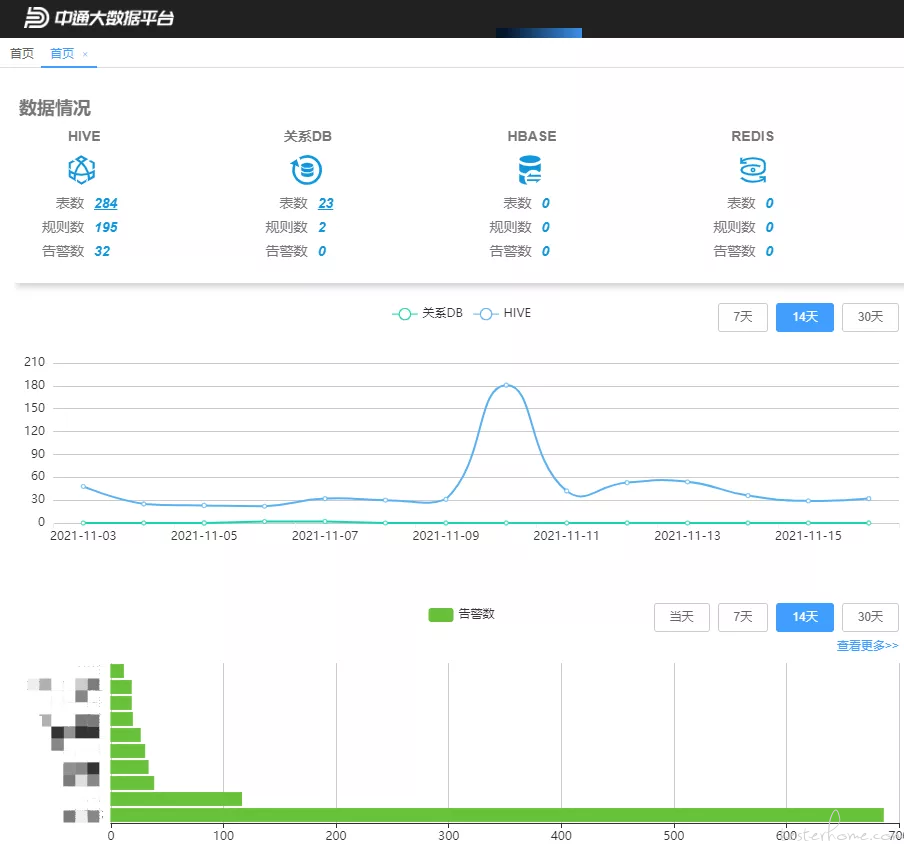
Task: Switch to the 首页 tab without a close icon
Action: [22, 54]
